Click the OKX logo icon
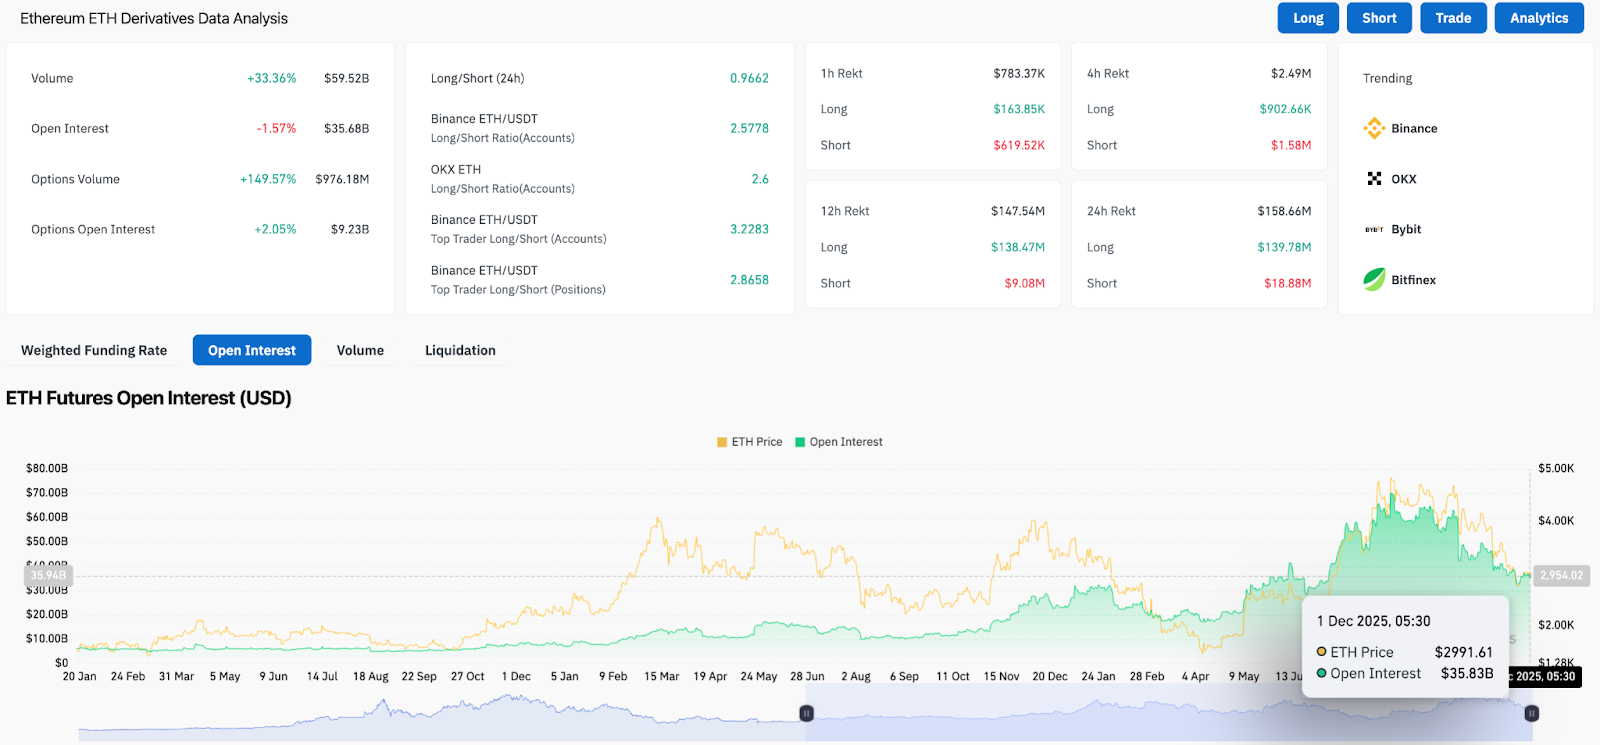 (1374, 179)
